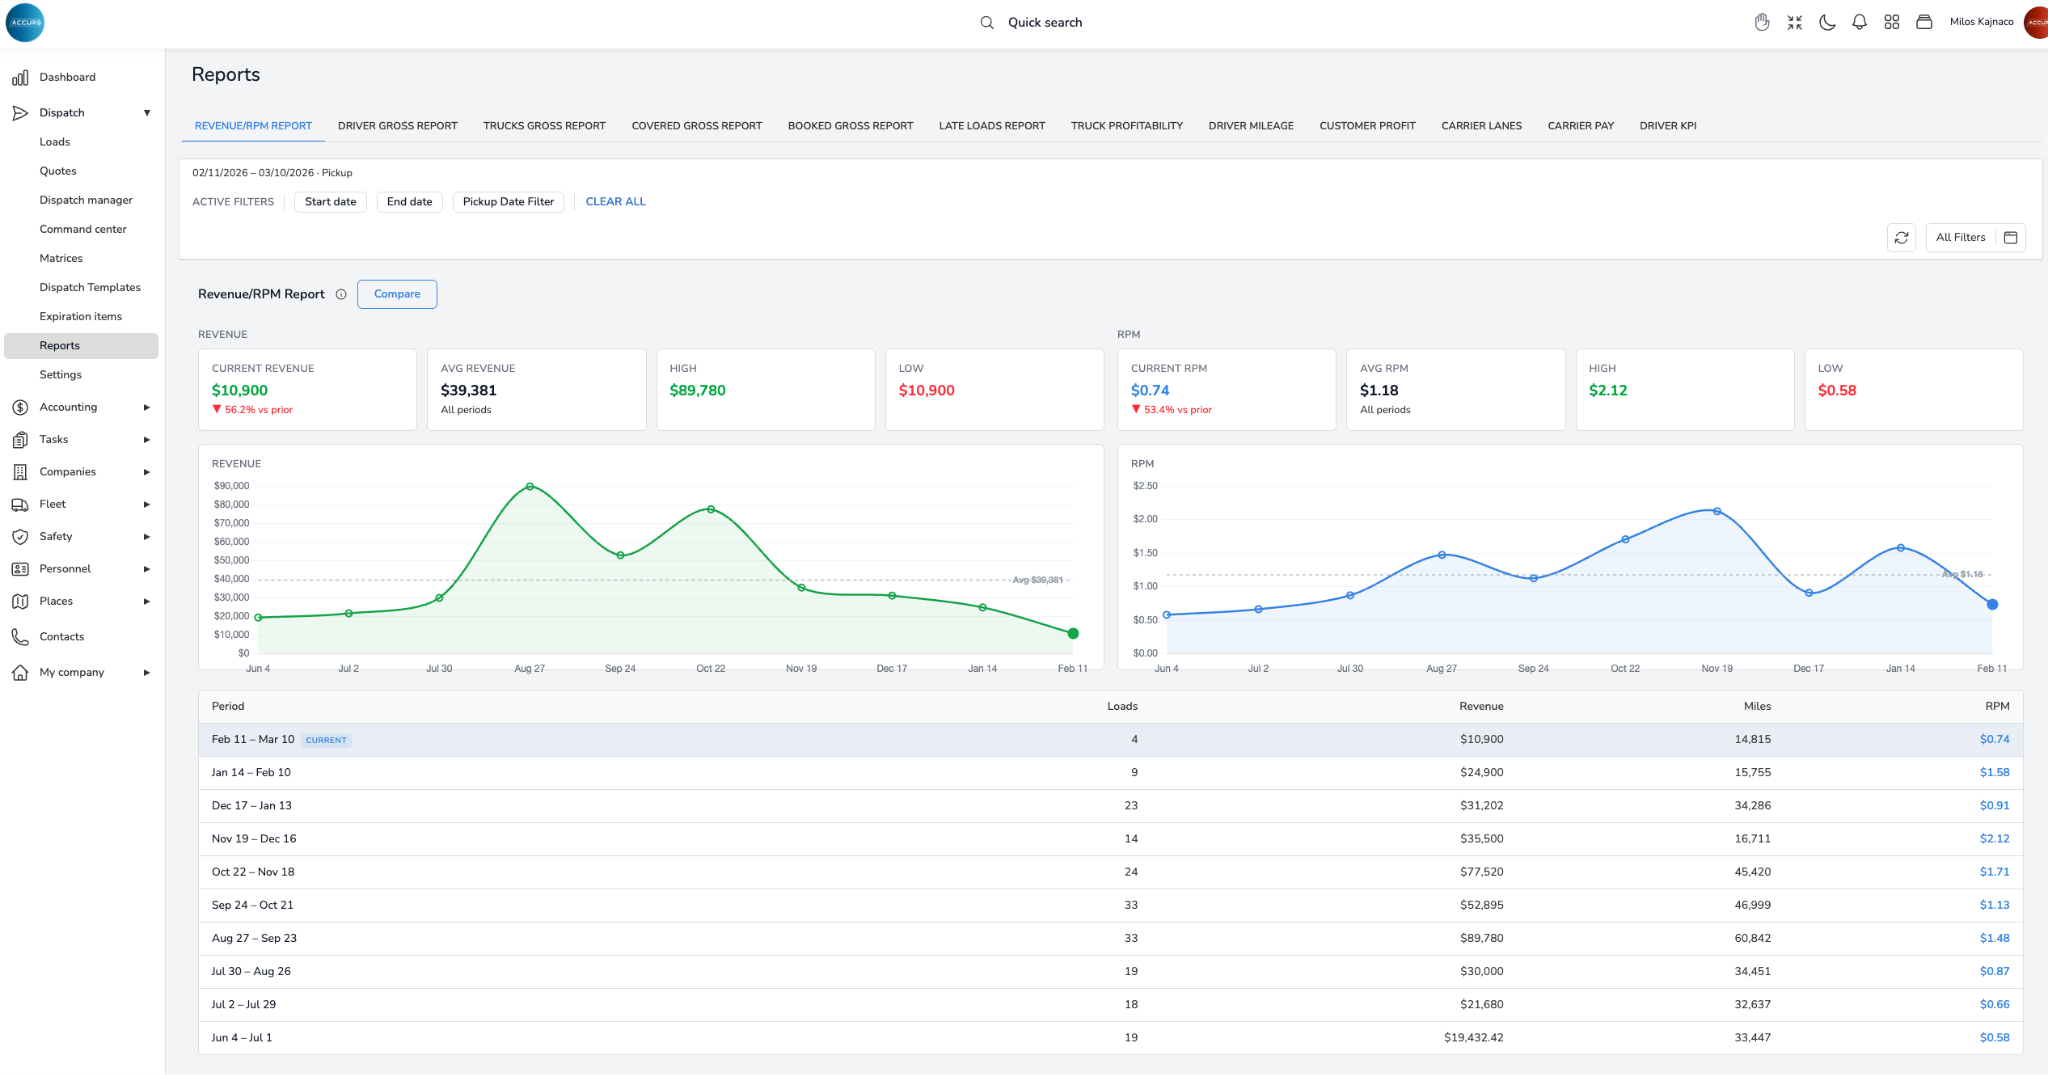Switch to Driver Gross Report tab
The image size is (2048, 1075).
point(397,126)
